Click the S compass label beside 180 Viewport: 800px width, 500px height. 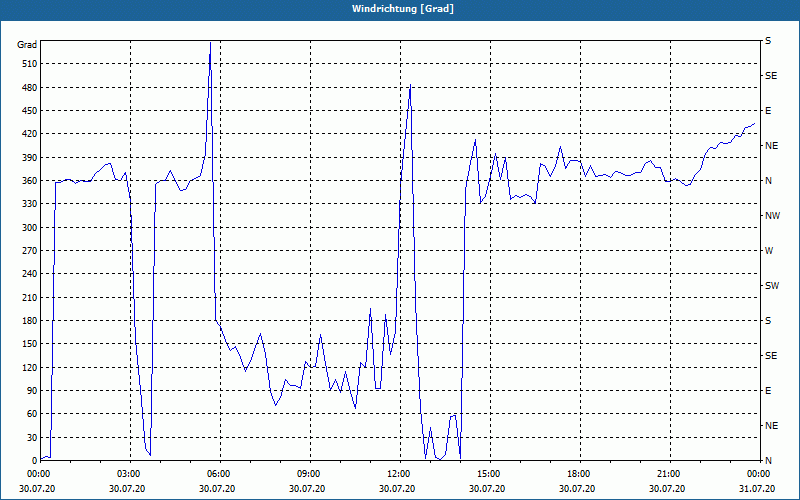click(768, 321)
